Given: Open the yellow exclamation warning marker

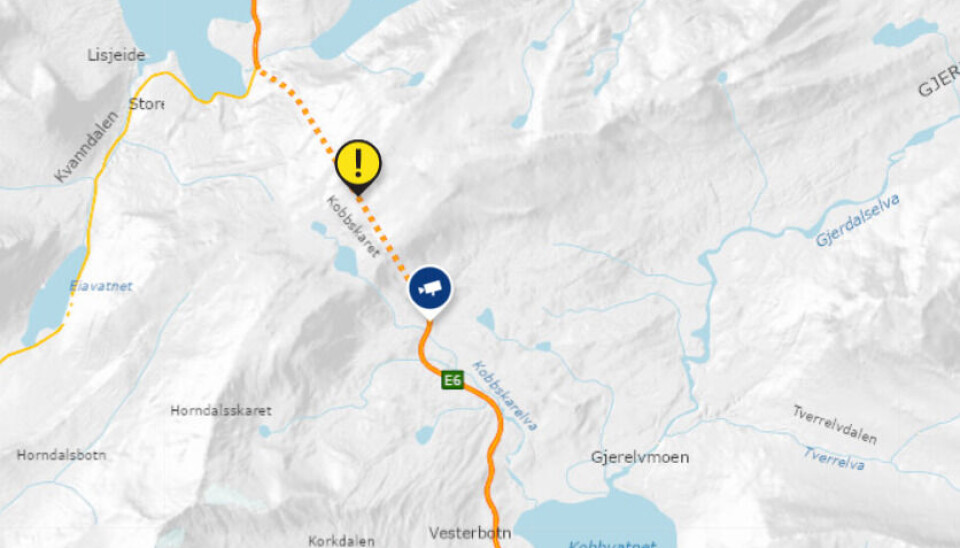Looking at the screenshot, I should coord(358,163).
